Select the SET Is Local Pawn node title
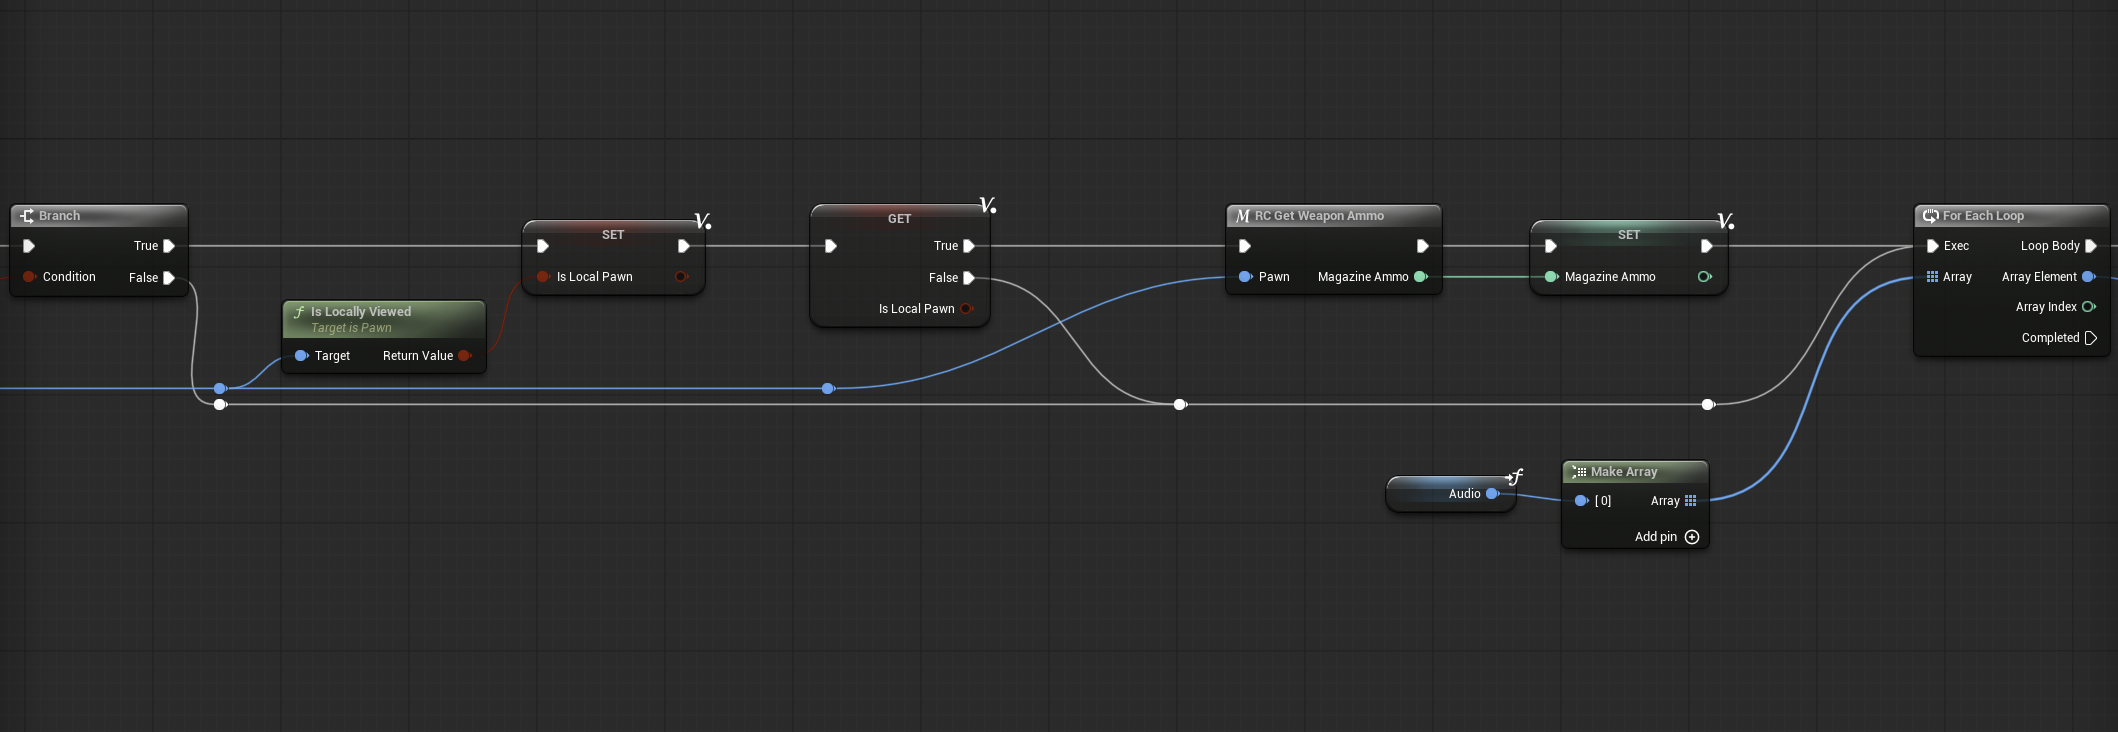 pos(613,234)
